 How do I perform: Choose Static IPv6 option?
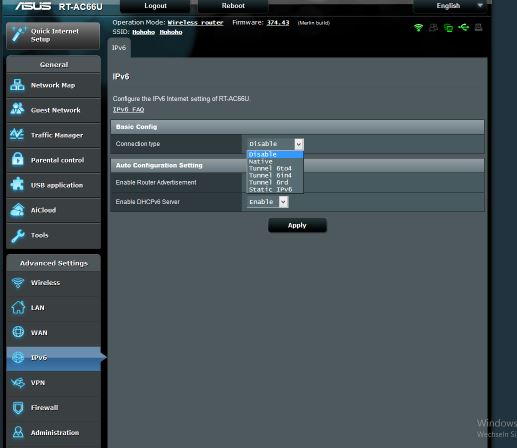point(275,189)
